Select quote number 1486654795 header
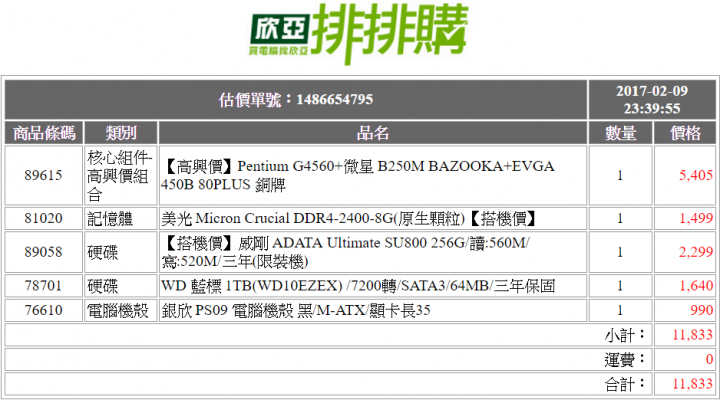Viewport: 720px width, 400px height. [x=296, y=100]
